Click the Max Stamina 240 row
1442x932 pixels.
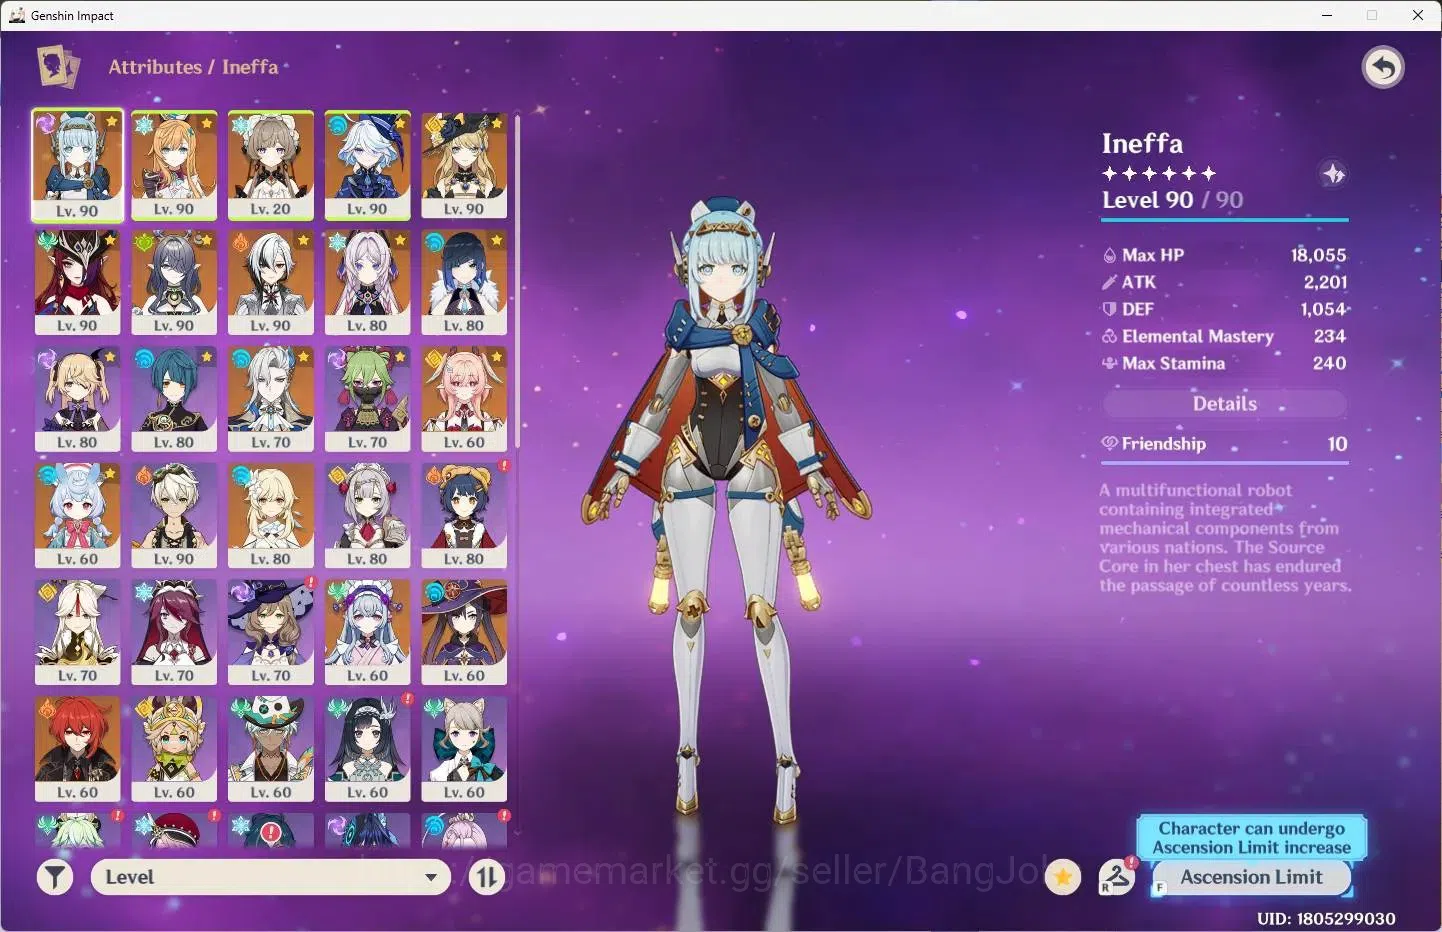pyautogui.click(x=1225, y=363)
